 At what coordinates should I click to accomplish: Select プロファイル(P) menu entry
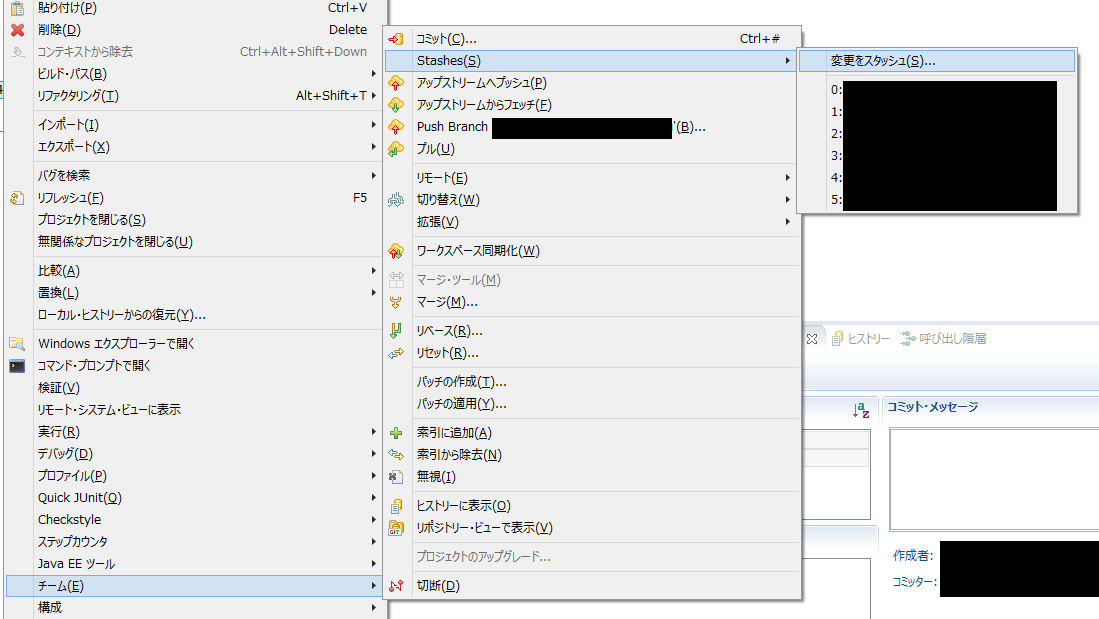tap(194, 476)
